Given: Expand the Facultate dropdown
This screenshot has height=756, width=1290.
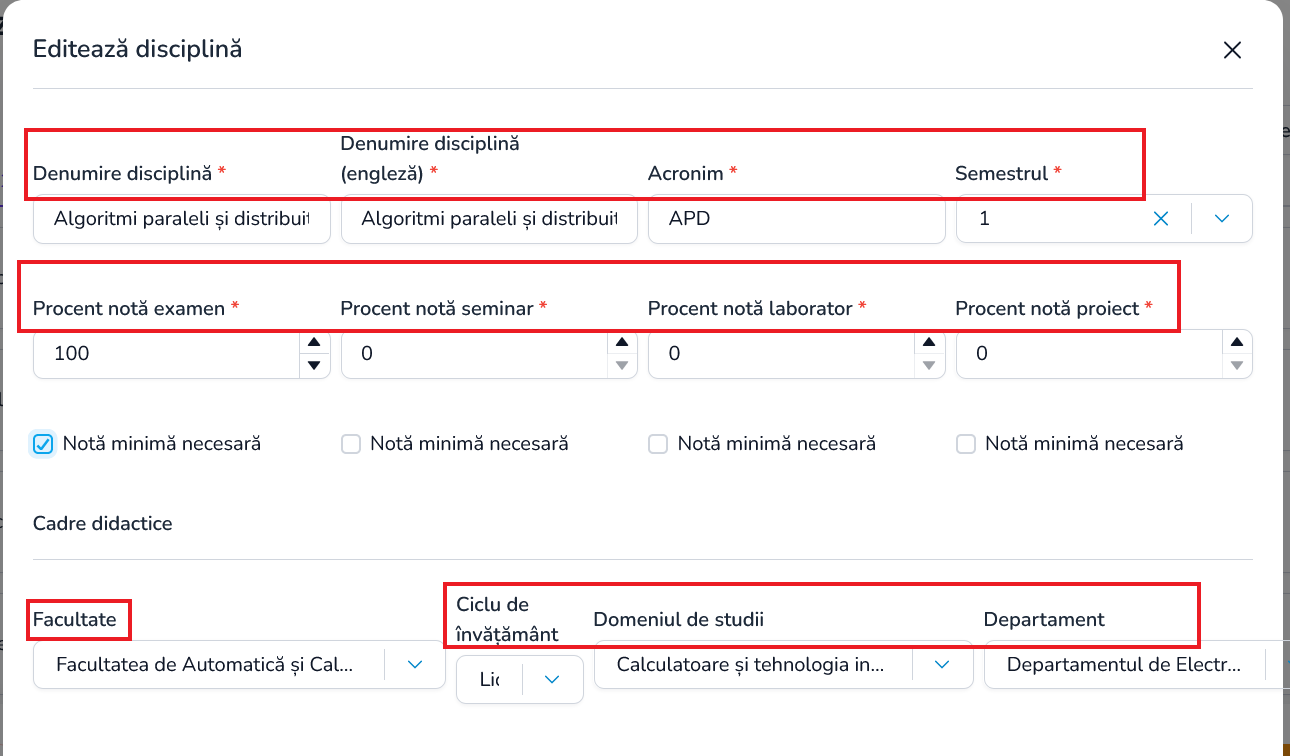Looking at the screenshot, I should [416, 664].
